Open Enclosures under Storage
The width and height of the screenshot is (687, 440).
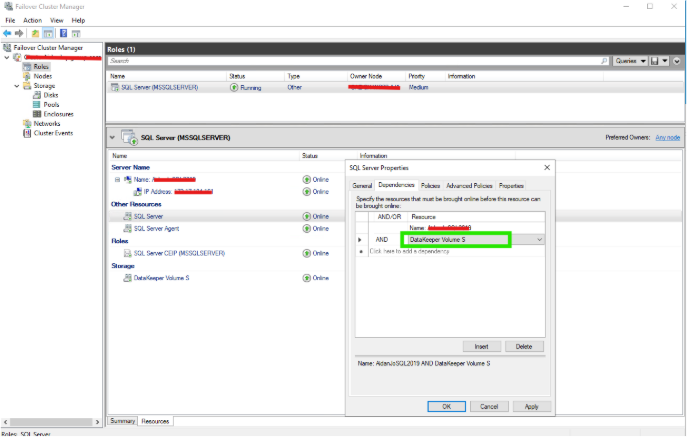(x=58, y=114)
